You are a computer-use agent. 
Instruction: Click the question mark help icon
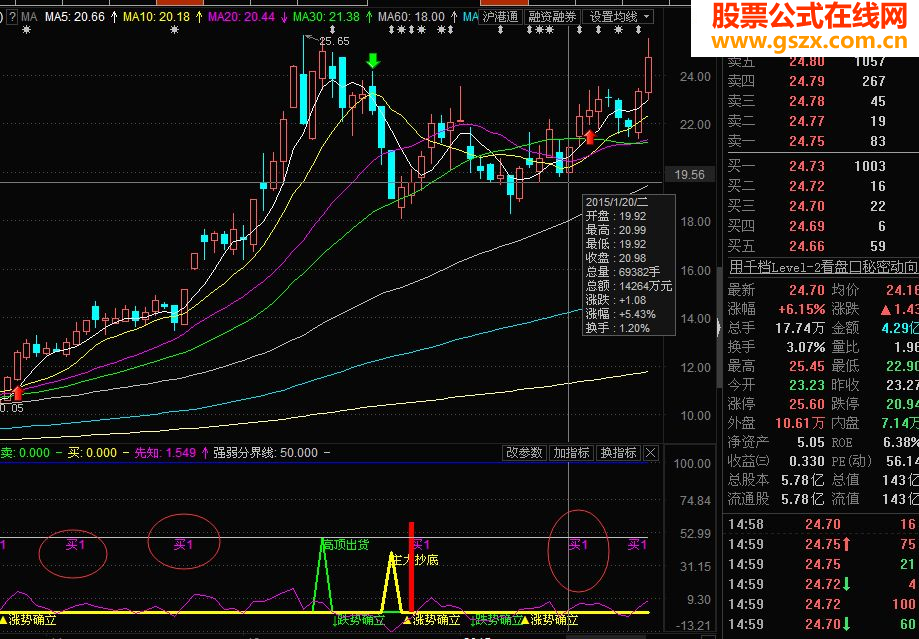click(12, 17)
